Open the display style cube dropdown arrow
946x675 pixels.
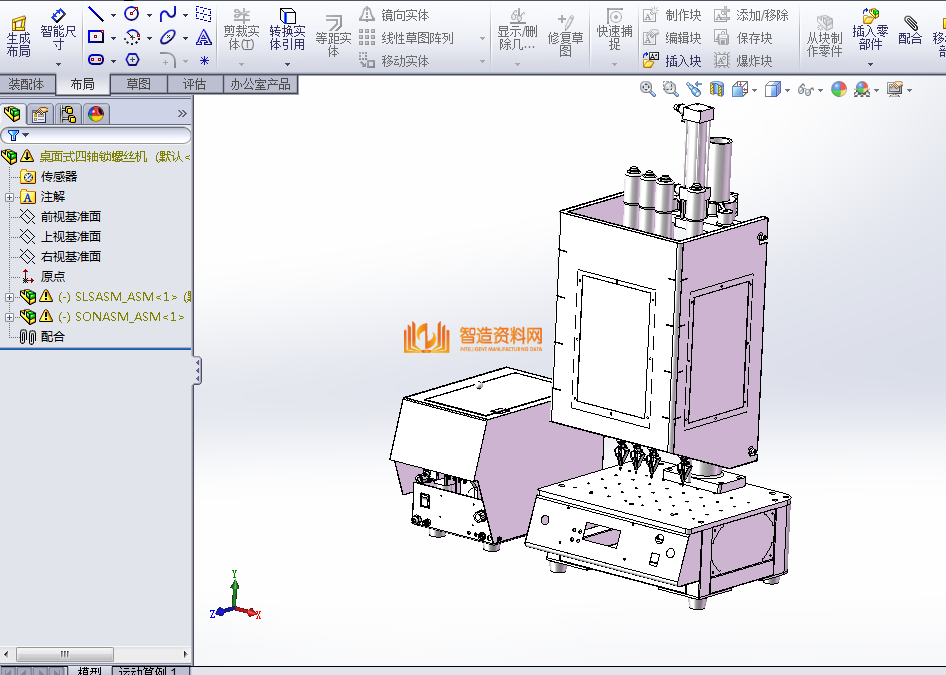tap(787, 90)
